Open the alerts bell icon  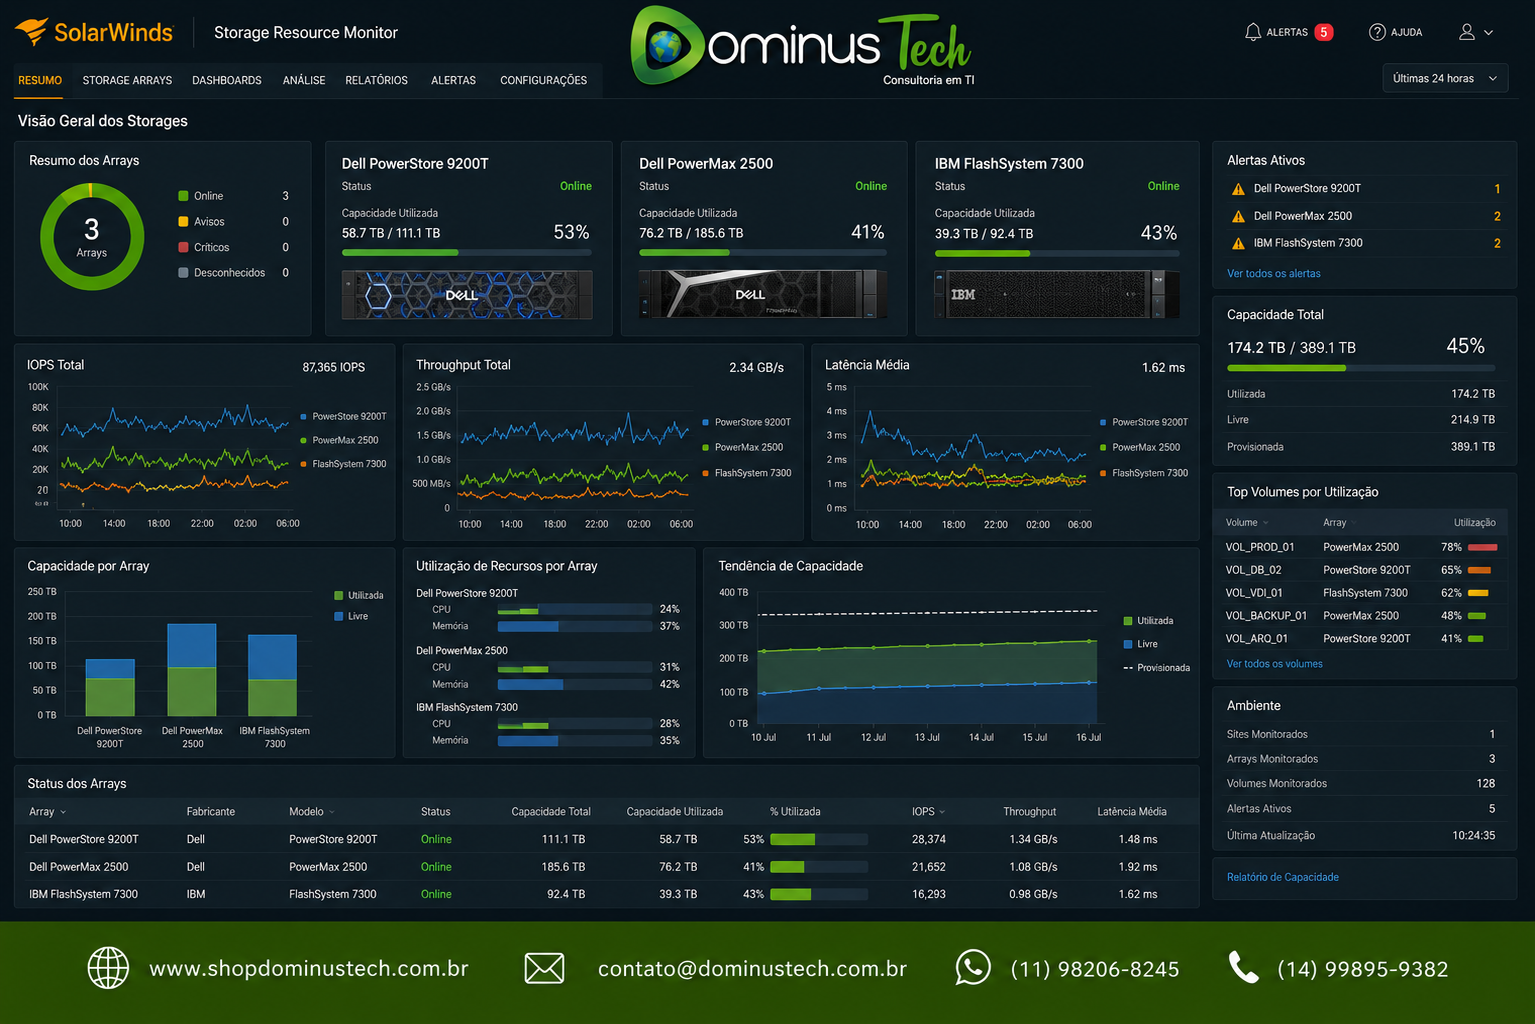pos(1252,32)
